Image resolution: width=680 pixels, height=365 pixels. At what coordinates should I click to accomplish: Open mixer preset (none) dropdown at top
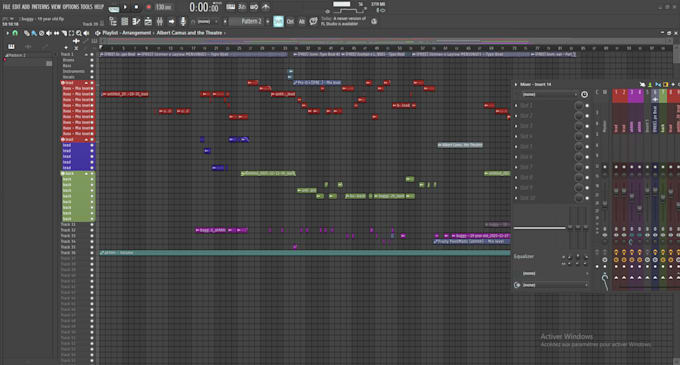pyautogui.click(x=549, y=95)
